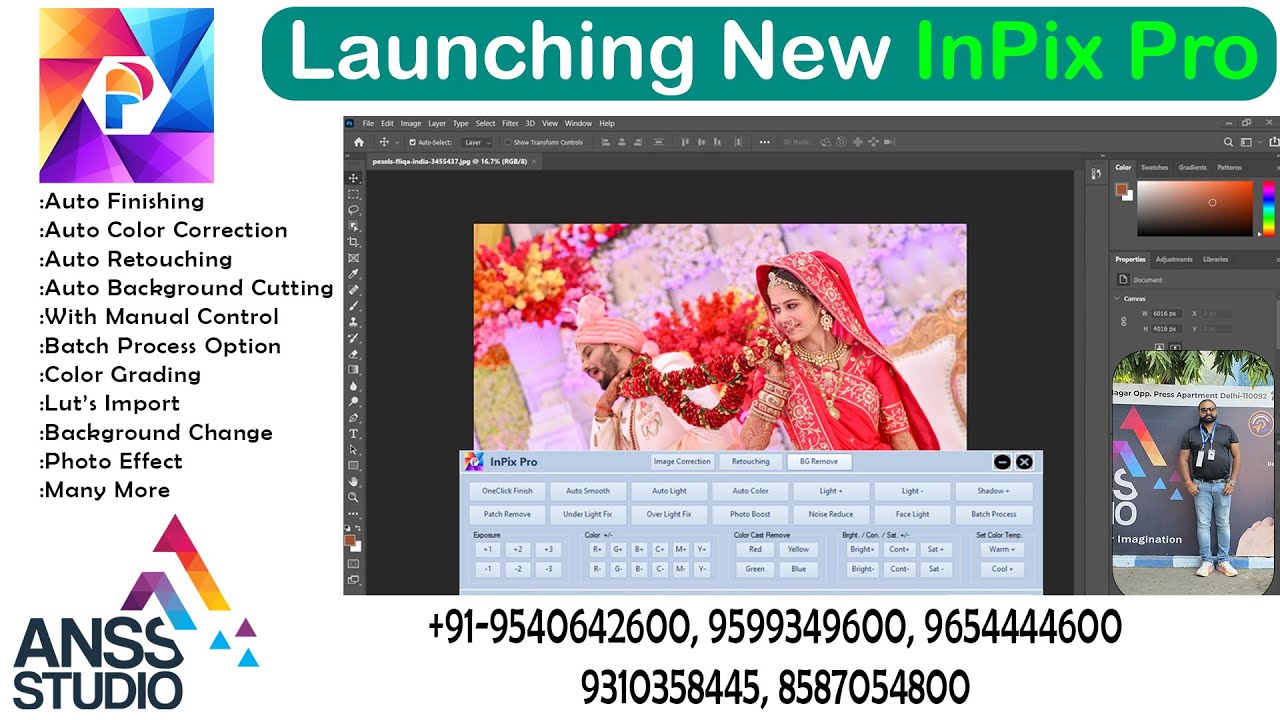
Task: Open the Image menu
Action: click(411, 123)
